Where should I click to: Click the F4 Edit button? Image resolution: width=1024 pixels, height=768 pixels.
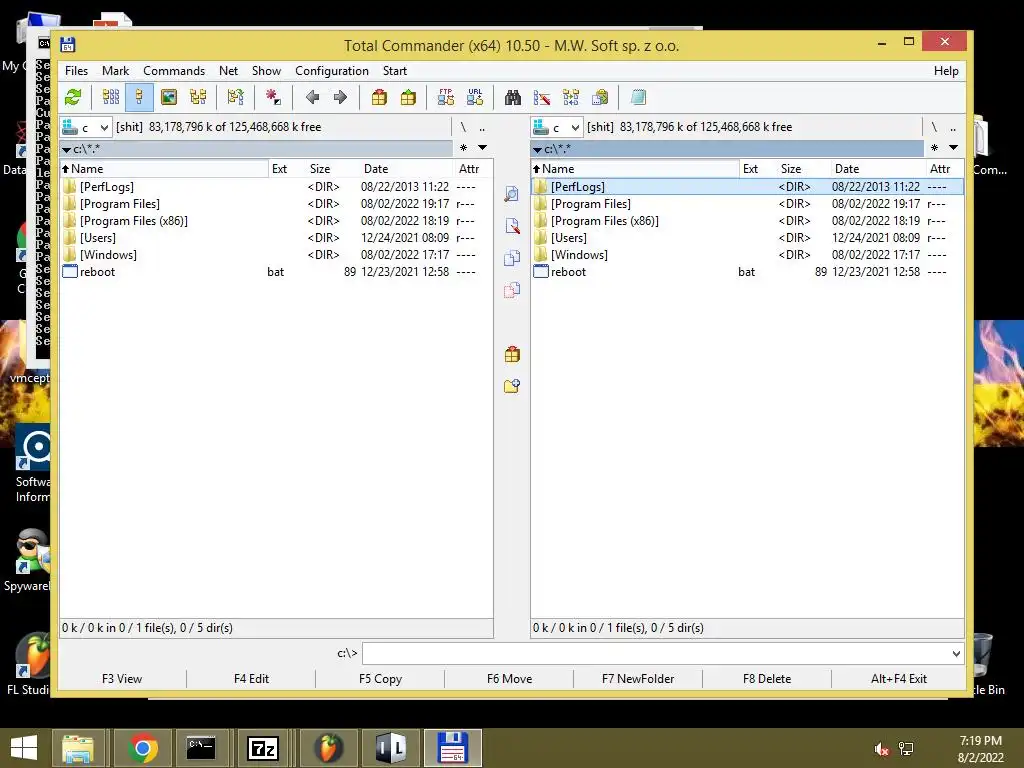pos(251,679)
